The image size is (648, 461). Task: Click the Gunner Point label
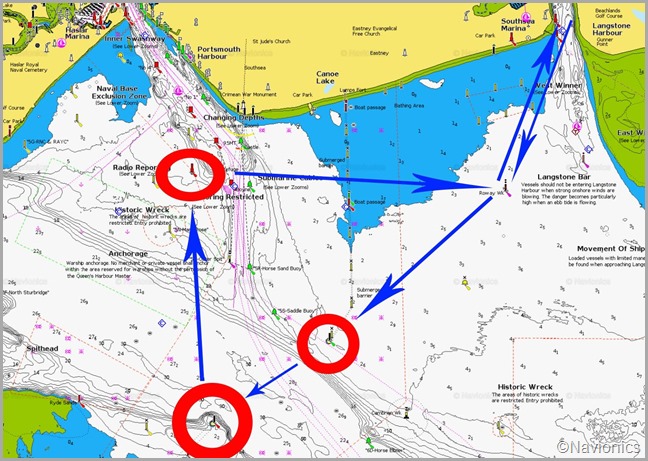point(605,41)
